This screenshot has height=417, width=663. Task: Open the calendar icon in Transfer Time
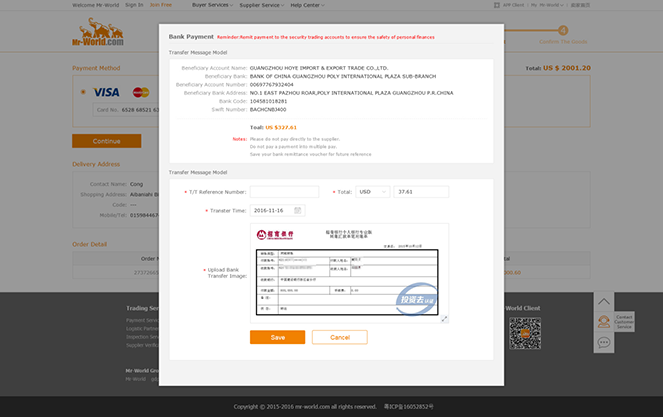point(297,210)
